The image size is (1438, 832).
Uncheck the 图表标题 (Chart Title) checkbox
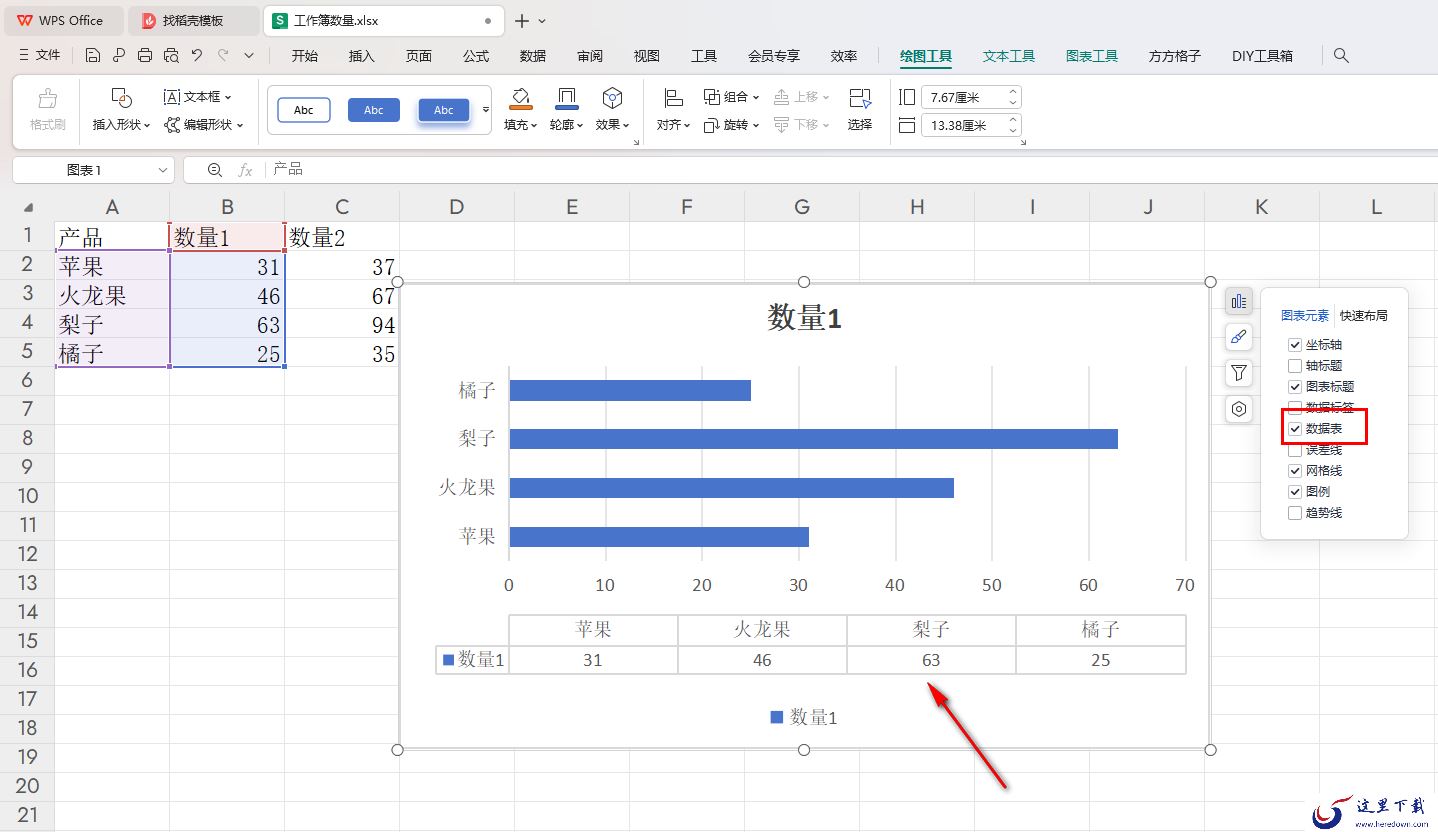click(x=1295, y=387)
